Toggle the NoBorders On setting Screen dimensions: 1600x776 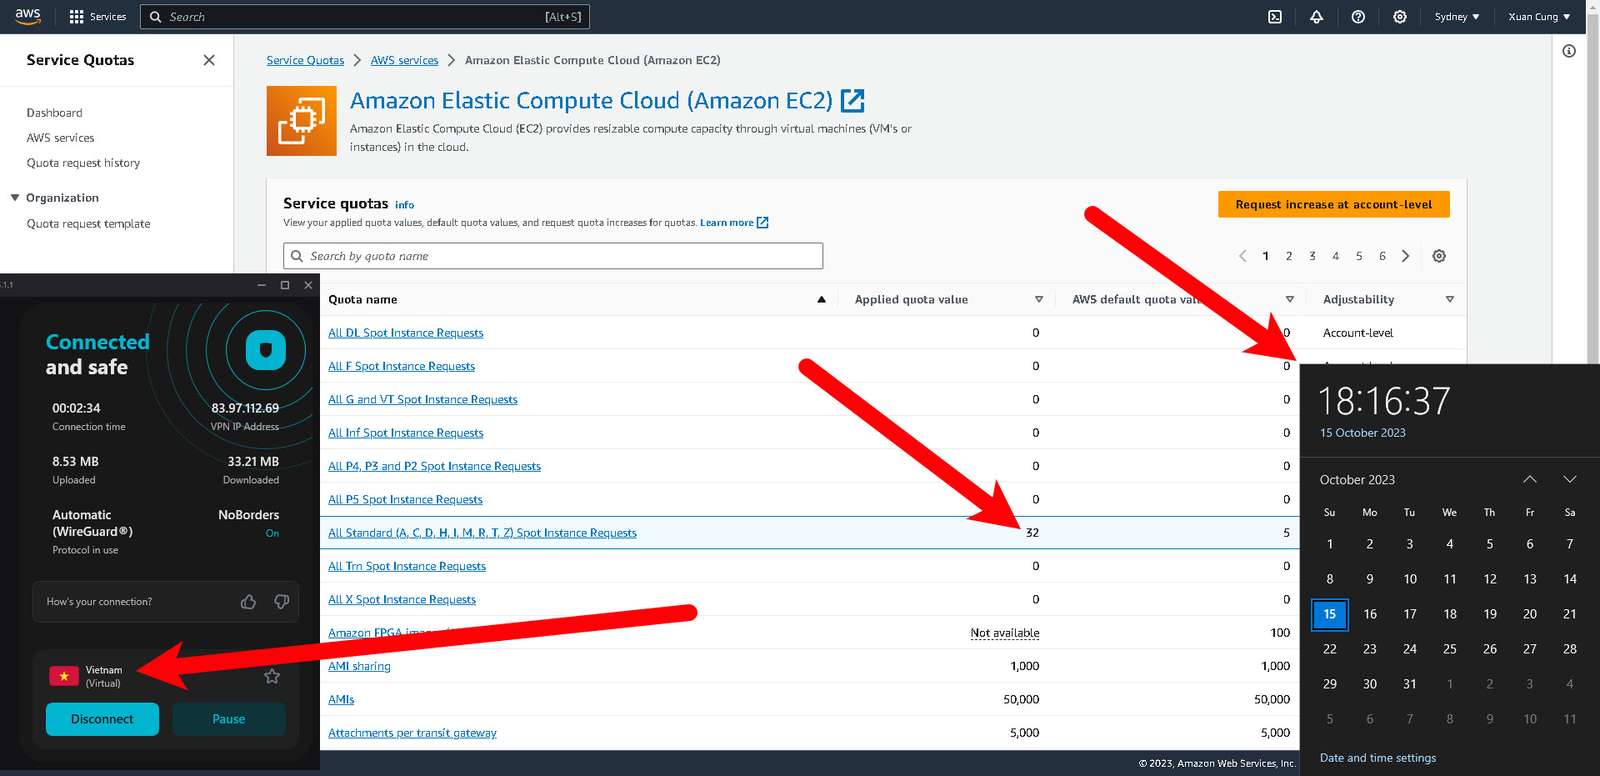click(x=272, y=533)
